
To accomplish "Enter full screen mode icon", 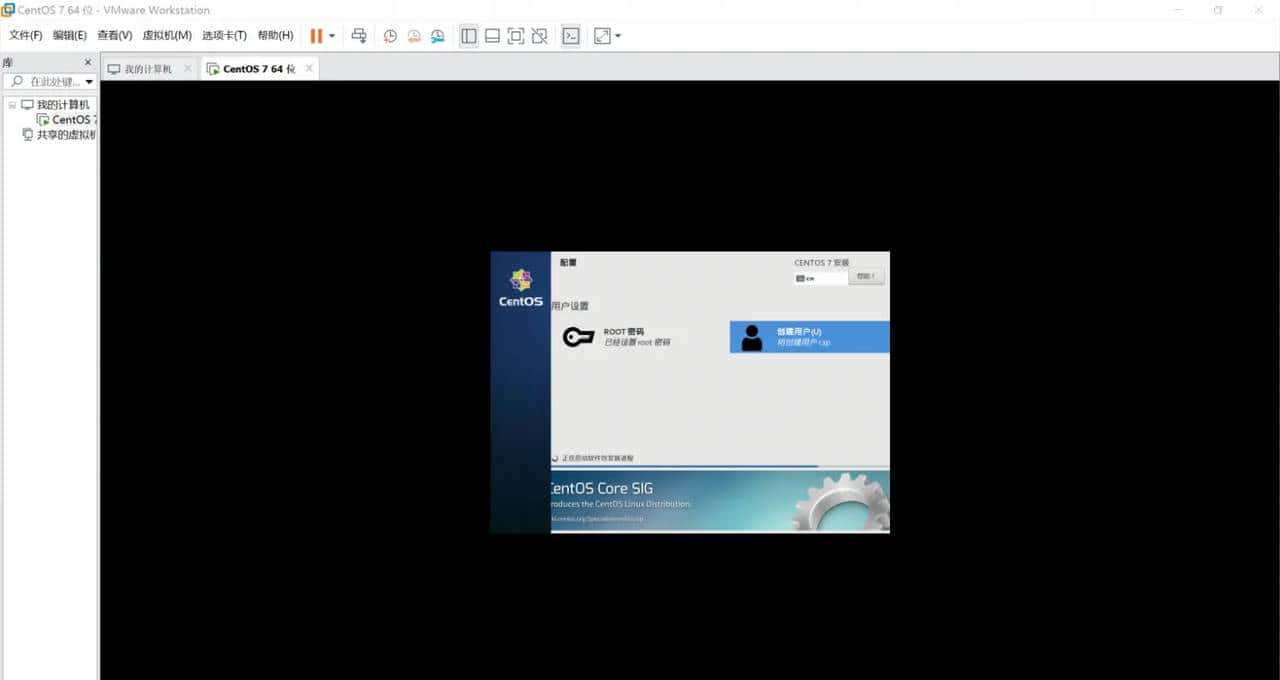I will tap(516, 36).
